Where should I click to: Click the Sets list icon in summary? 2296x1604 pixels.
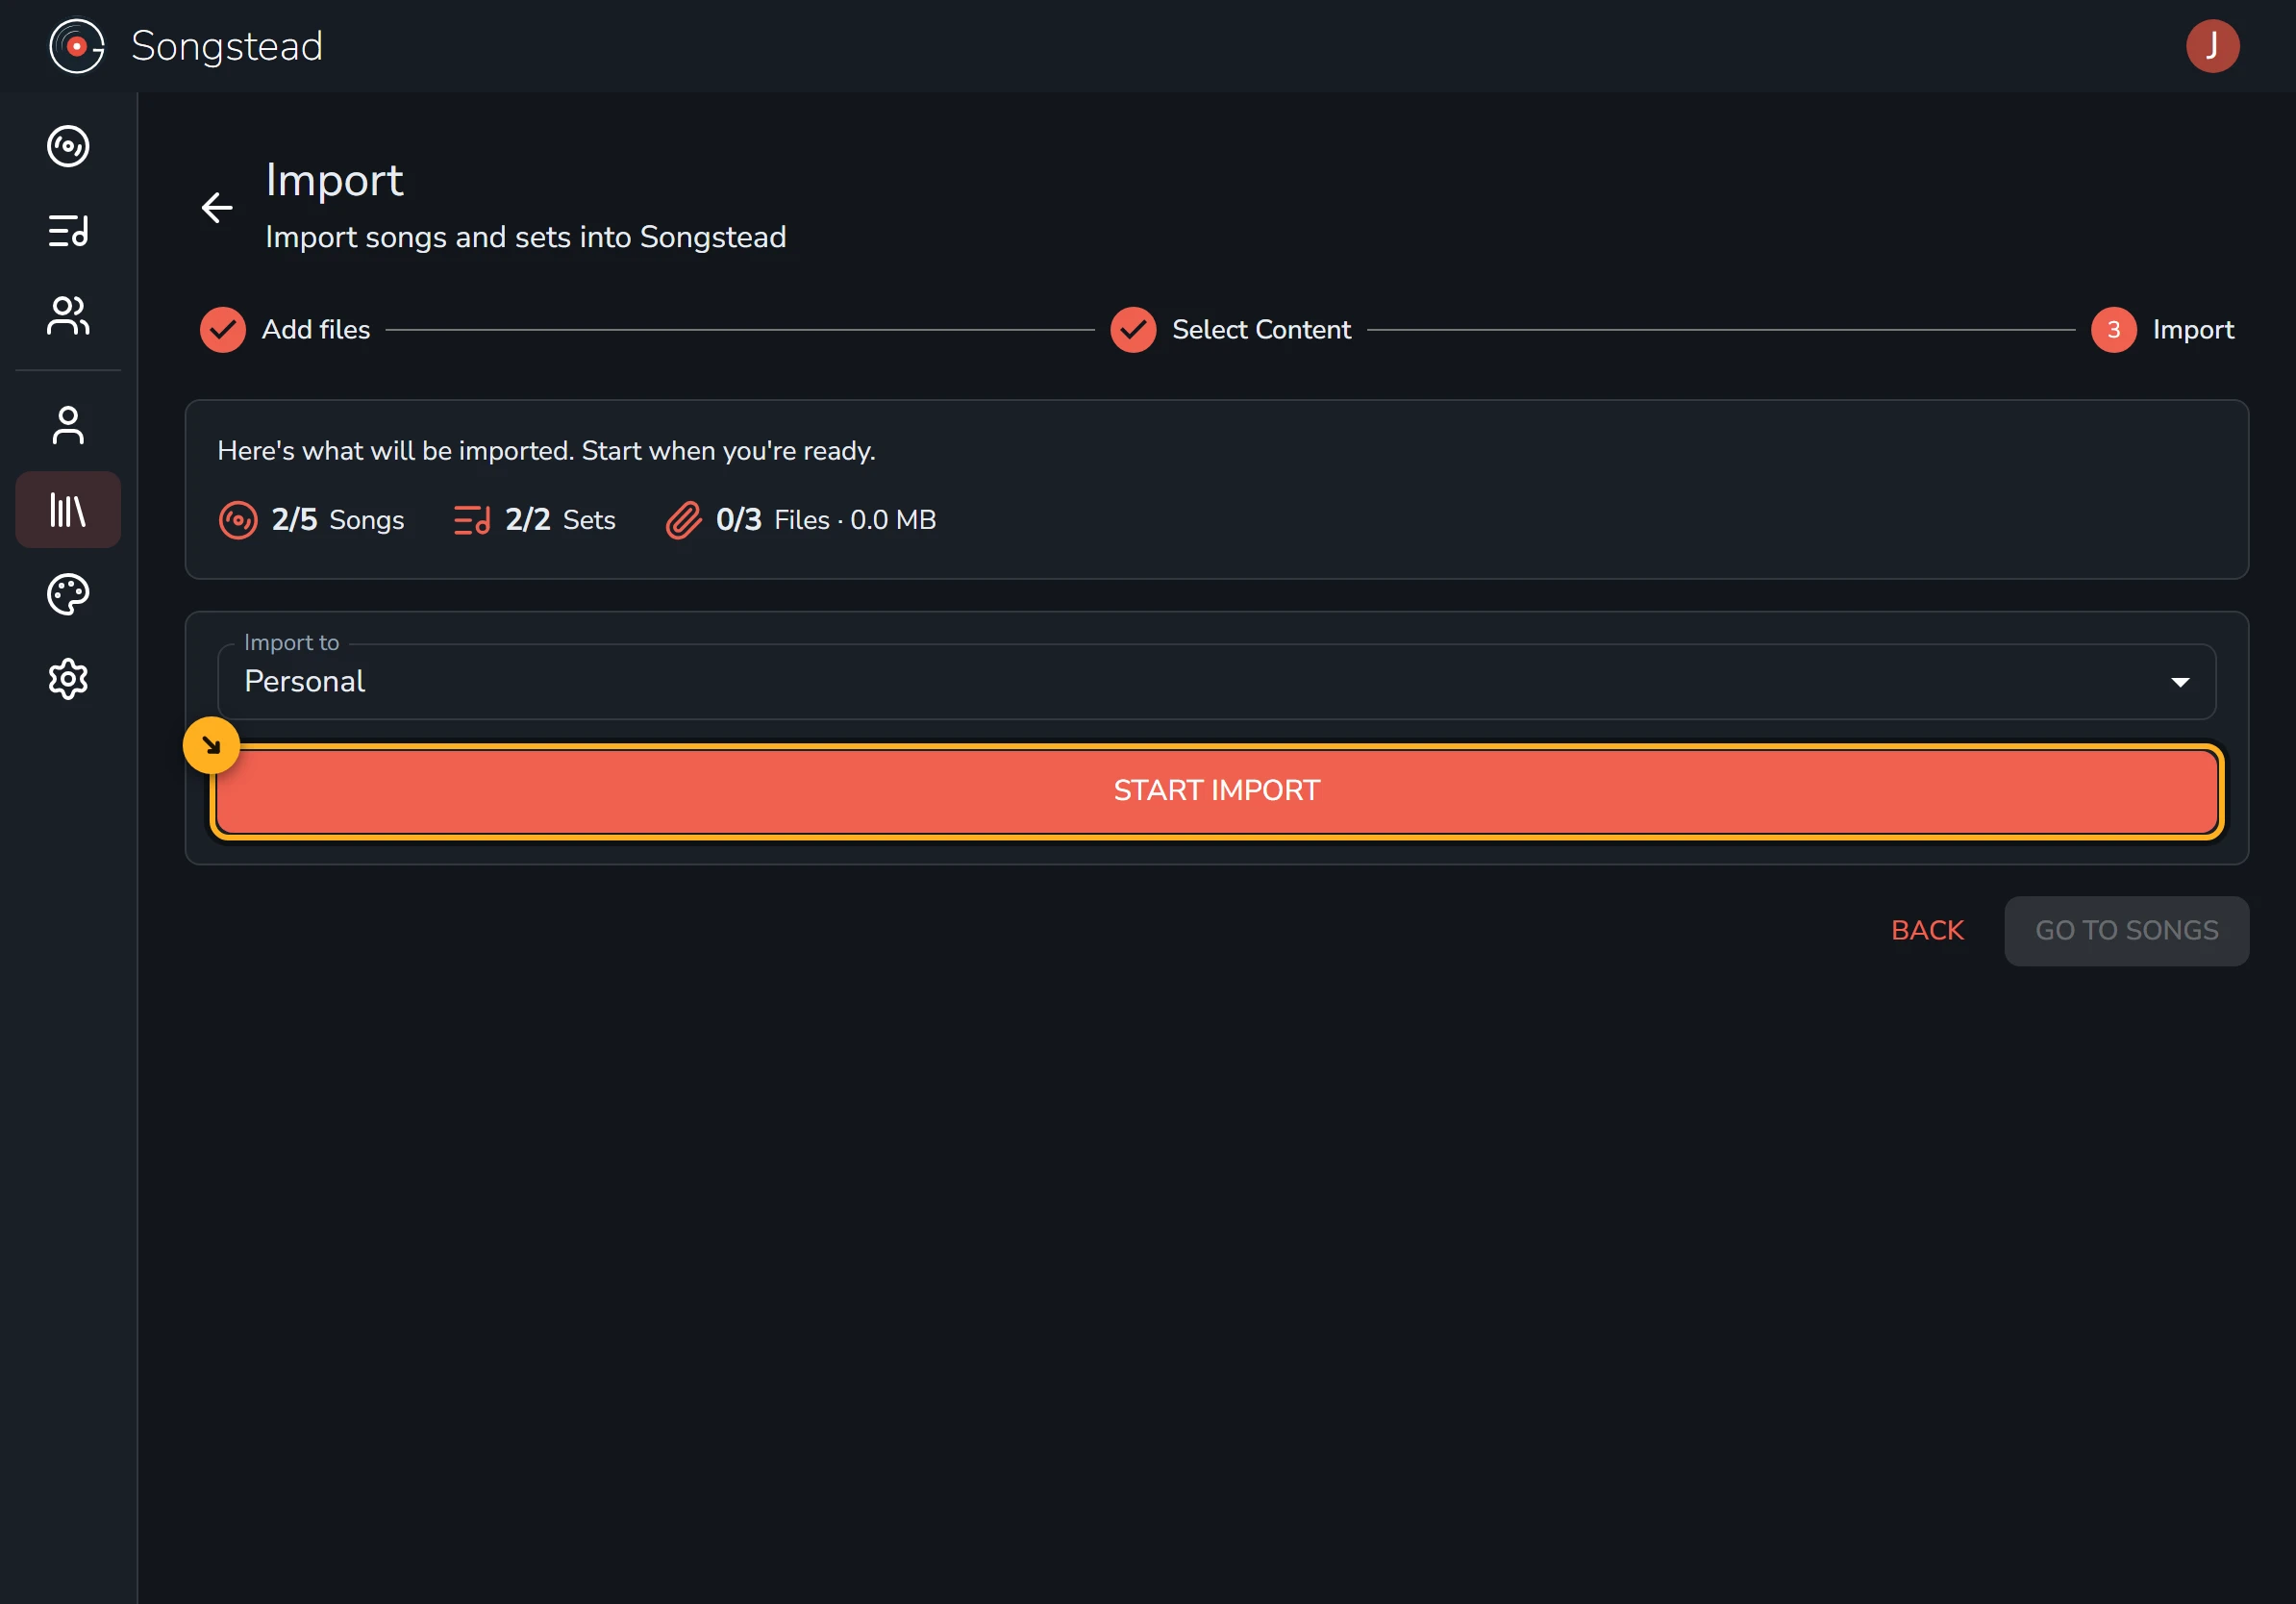[471, 520]
